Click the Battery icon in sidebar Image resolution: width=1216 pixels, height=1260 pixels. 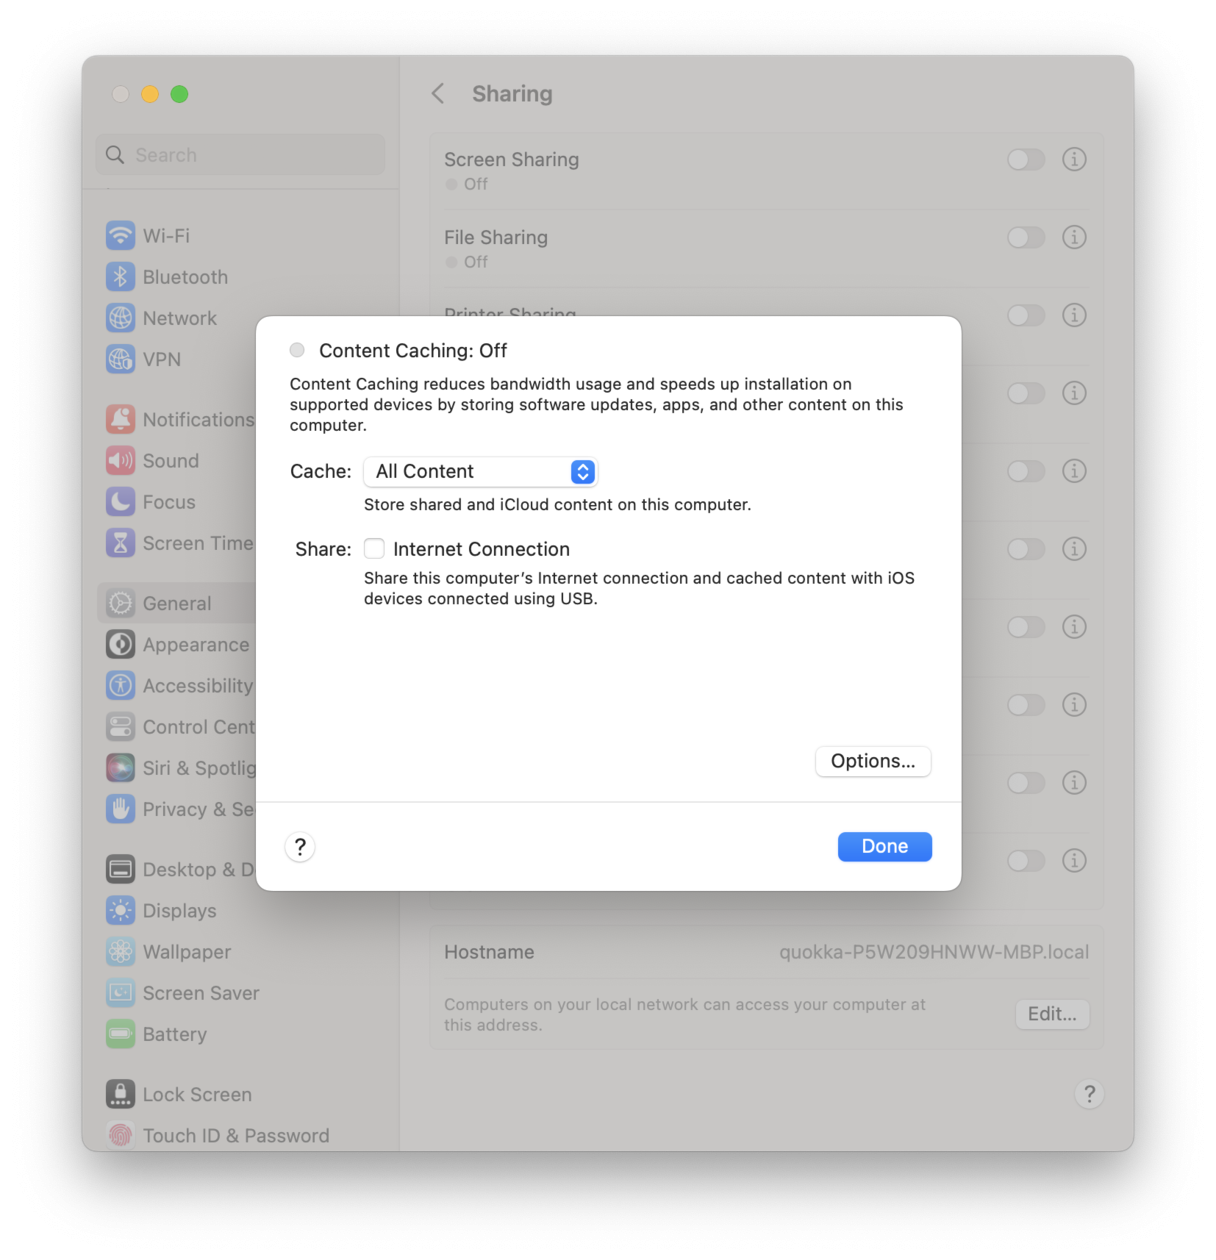click(x=120, y=1034)
